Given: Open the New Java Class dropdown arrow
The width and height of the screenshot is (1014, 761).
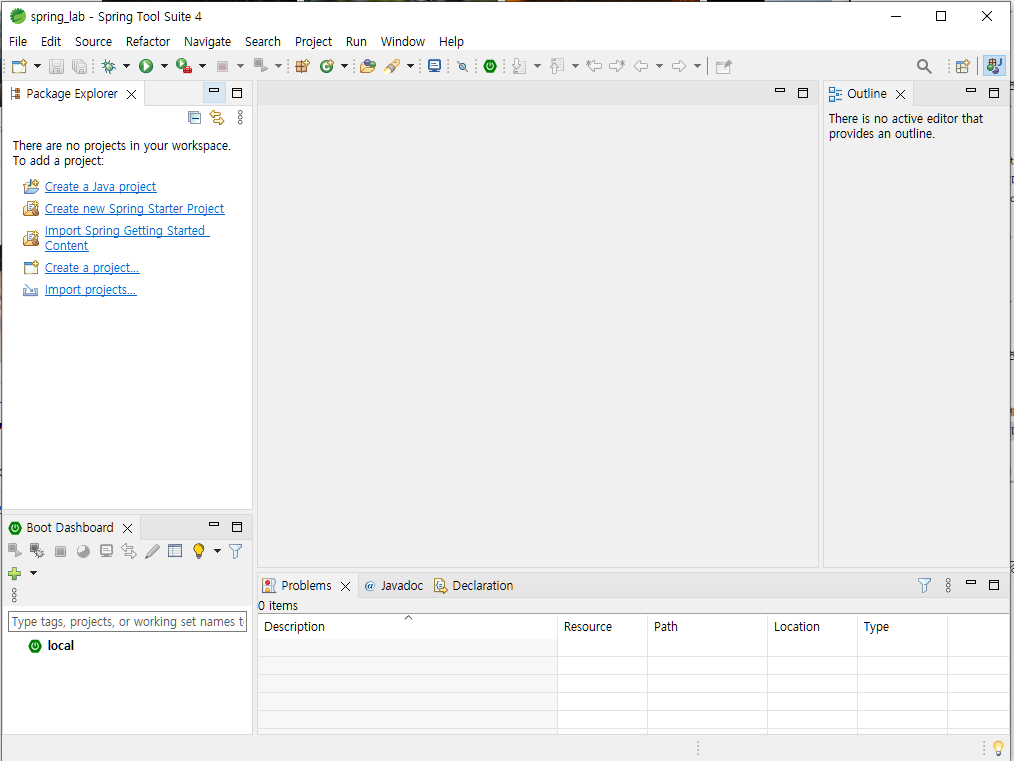Looking at the screenshot, I should (344, 66).
